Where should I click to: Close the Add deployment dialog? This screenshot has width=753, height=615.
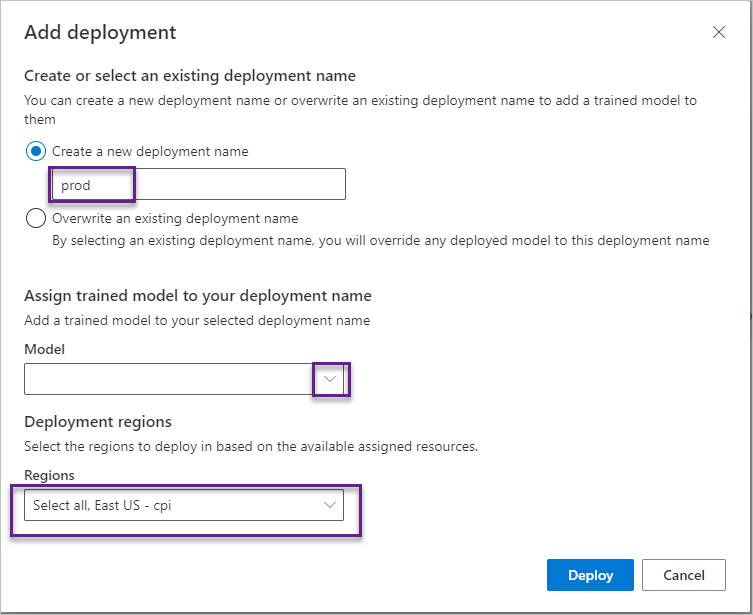718,32
